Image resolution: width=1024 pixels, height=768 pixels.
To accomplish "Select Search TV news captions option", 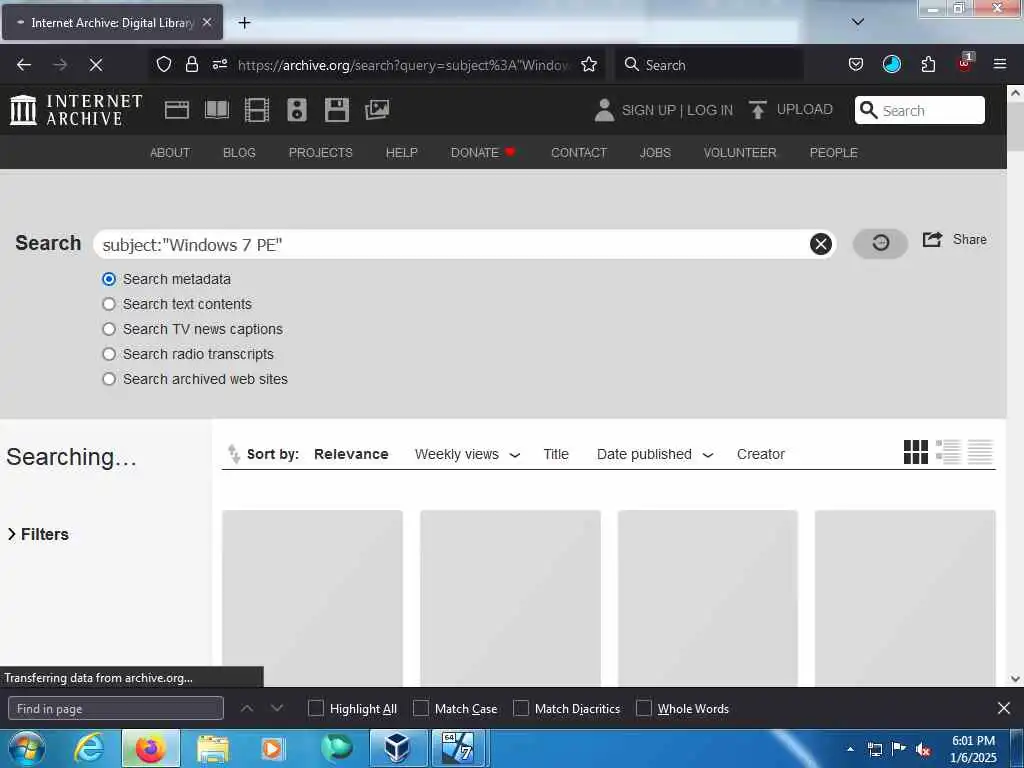I will coord(109,329).
